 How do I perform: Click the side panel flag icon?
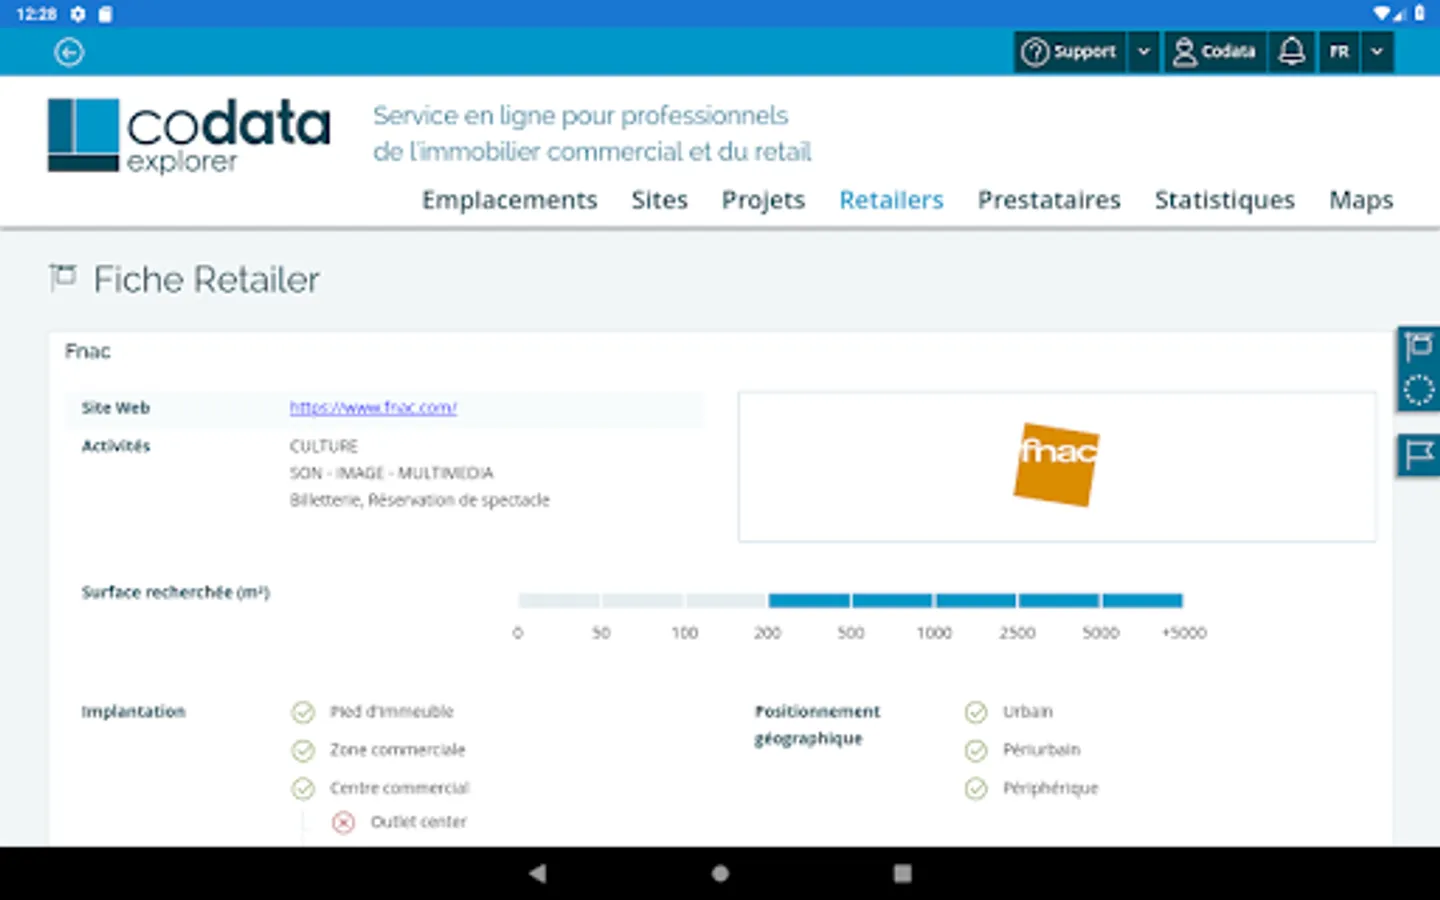[1418, 455]
